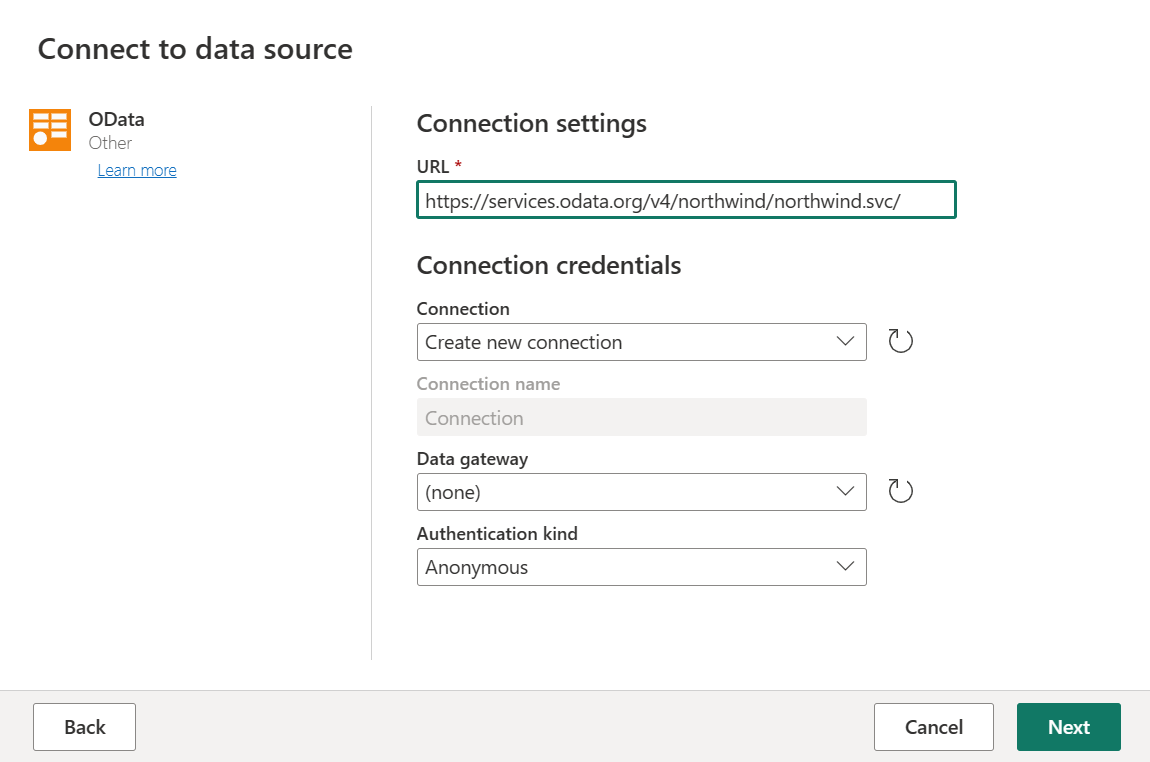Select the URL text box
This screenshot has width=1150, height=762.
(x=686, y=199)
